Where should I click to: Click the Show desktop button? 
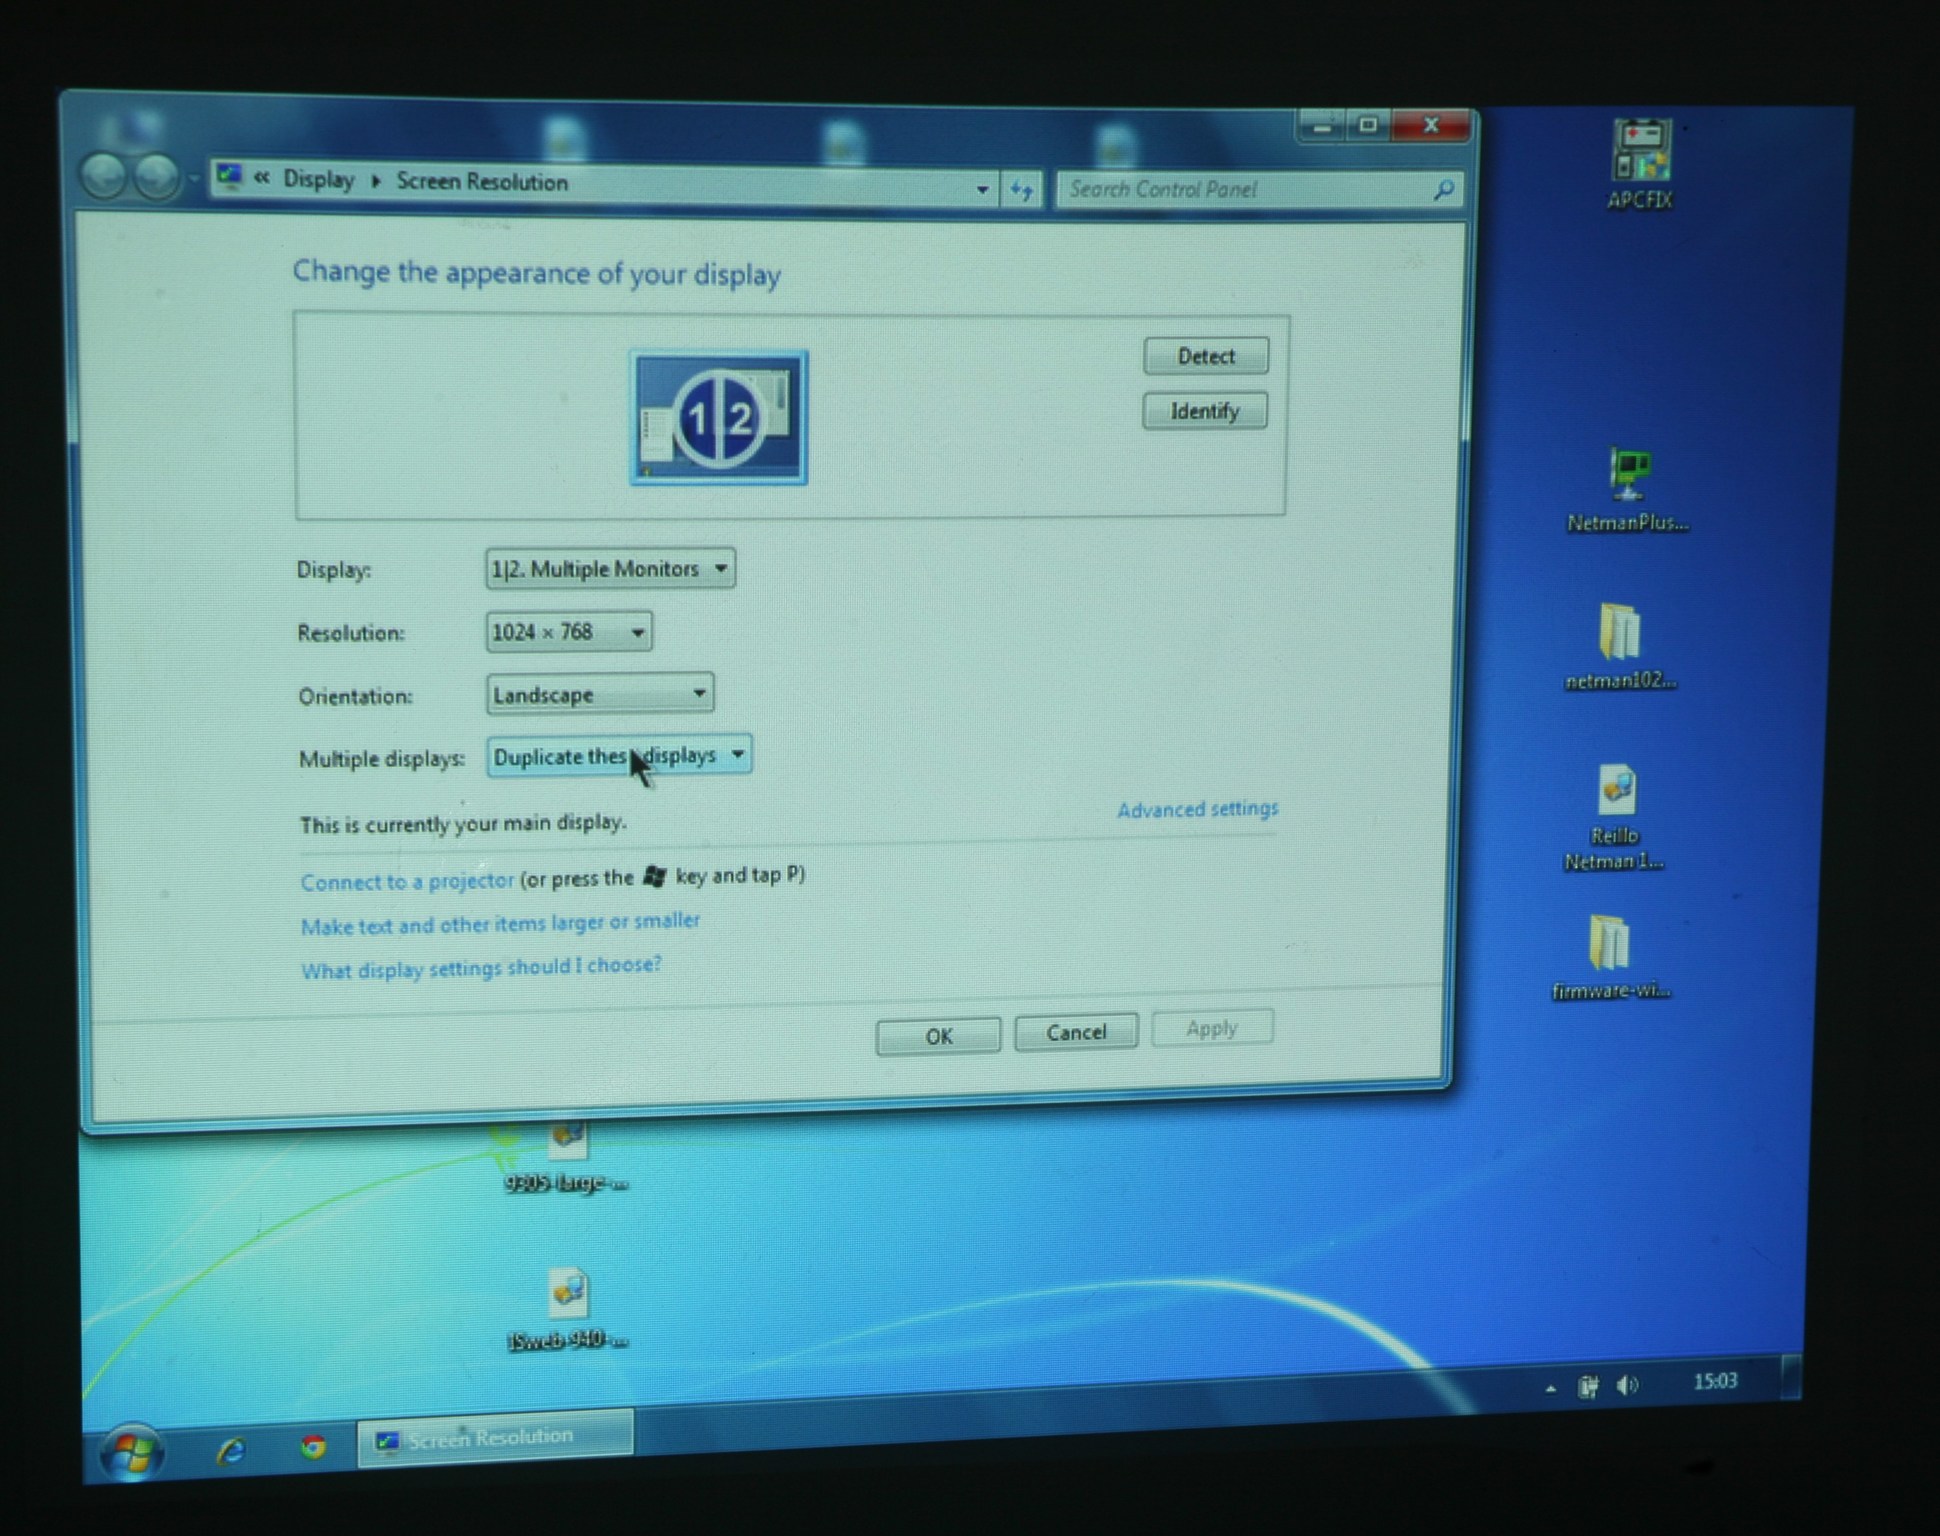(1791, 1377)
